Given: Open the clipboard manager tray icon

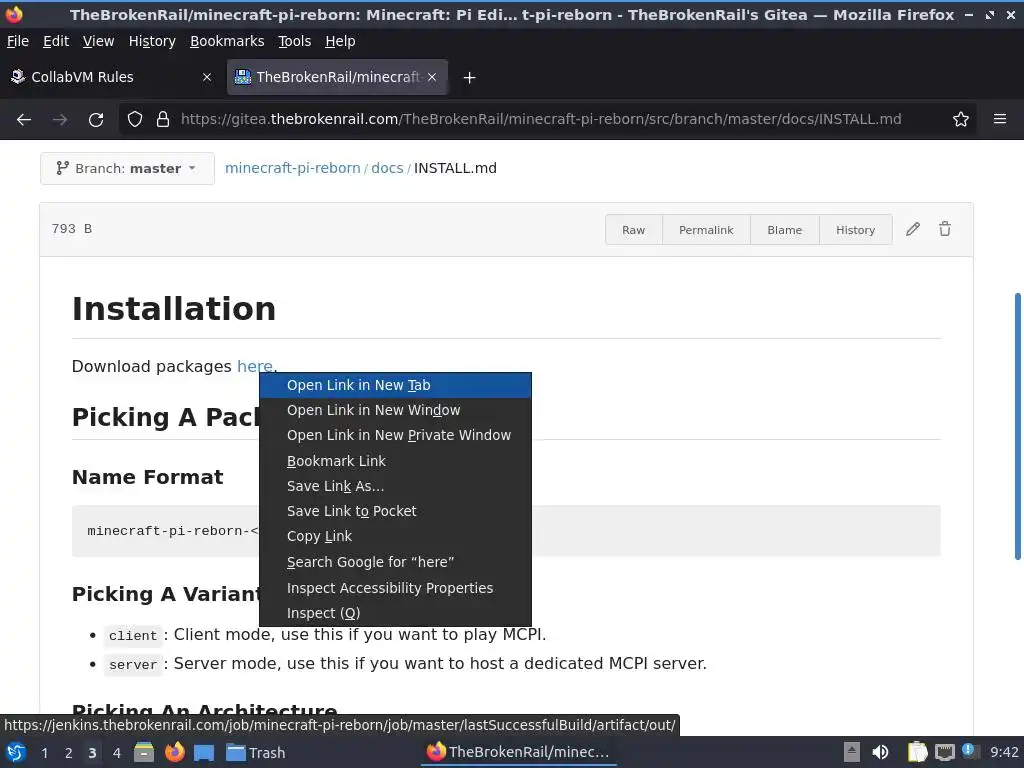Looking at the screenshot, I should [x=917, y=752].
